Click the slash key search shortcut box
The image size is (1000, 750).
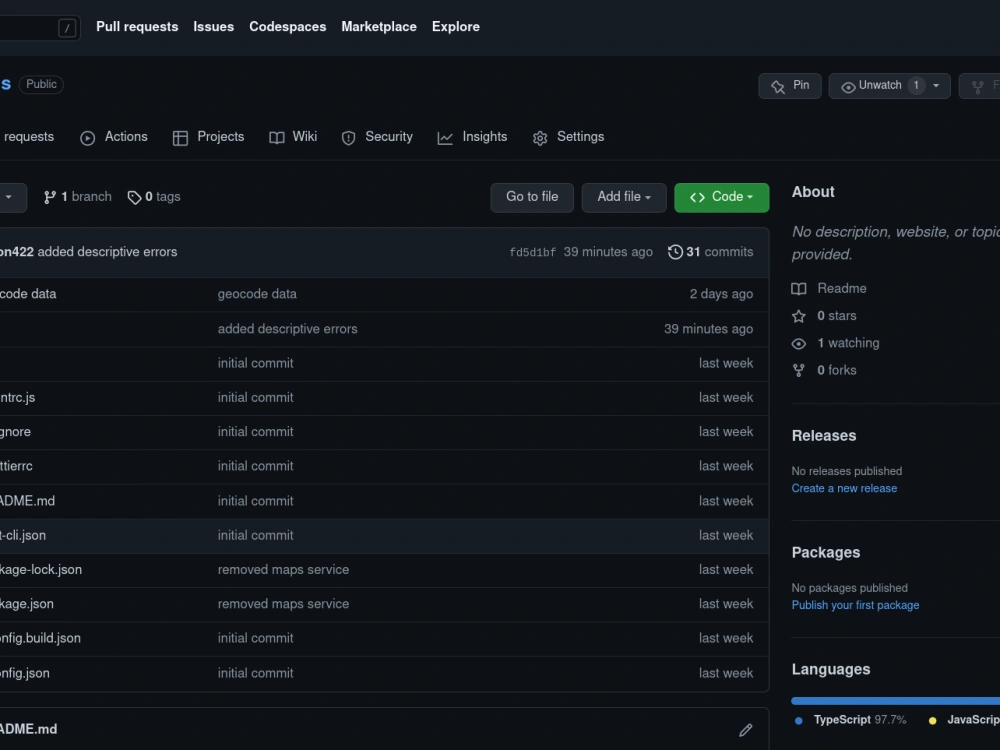pos(67,28)
